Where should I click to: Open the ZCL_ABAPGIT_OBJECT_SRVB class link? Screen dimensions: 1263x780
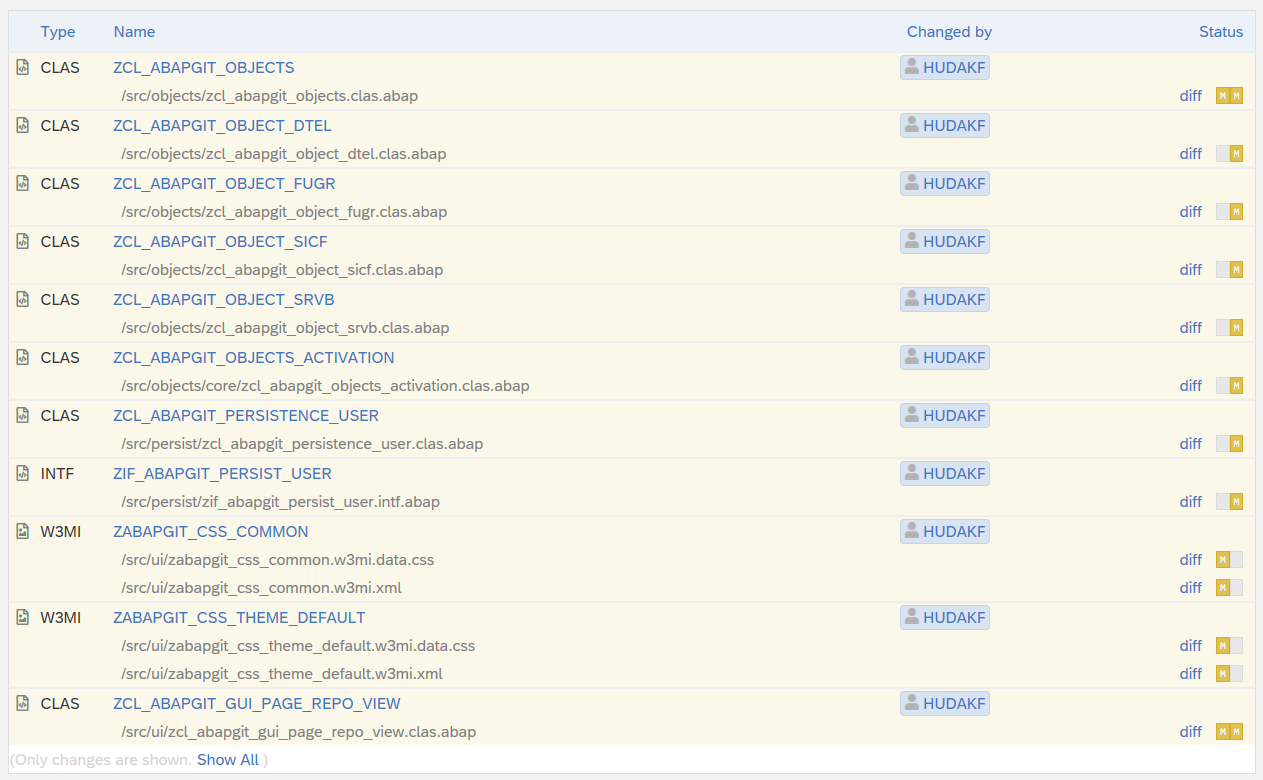224,299
